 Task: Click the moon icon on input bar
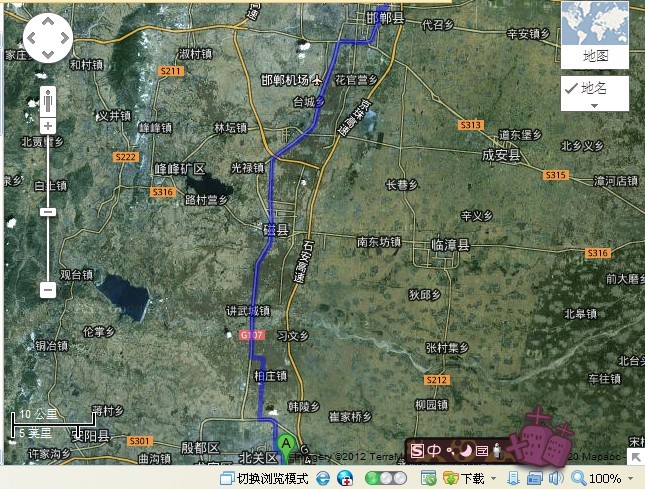coord(466,451)
